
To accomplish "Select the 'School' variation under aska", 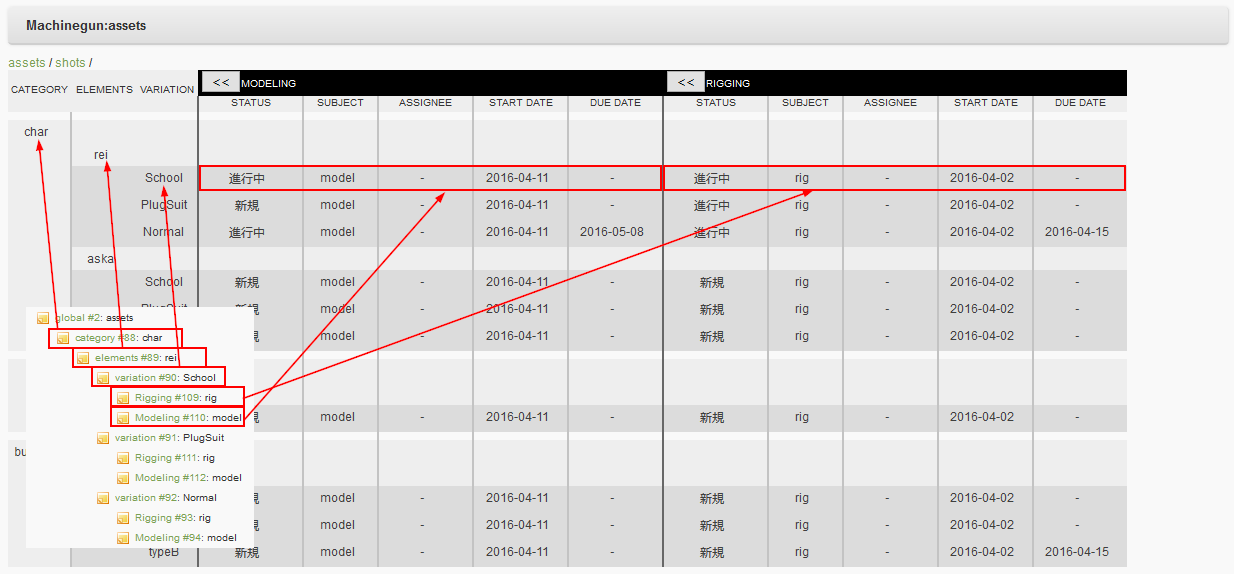I will pos(164,282).
